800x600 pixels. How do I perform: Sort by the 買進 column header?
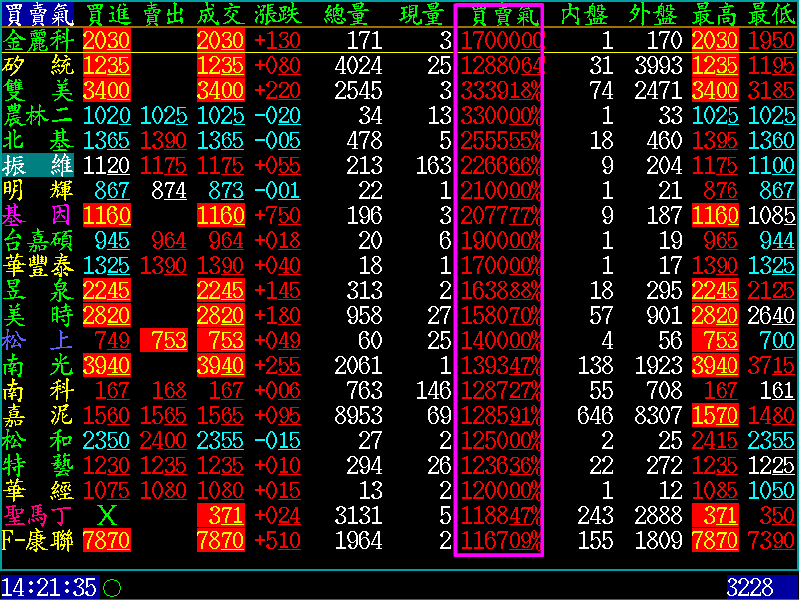(107, 14)
